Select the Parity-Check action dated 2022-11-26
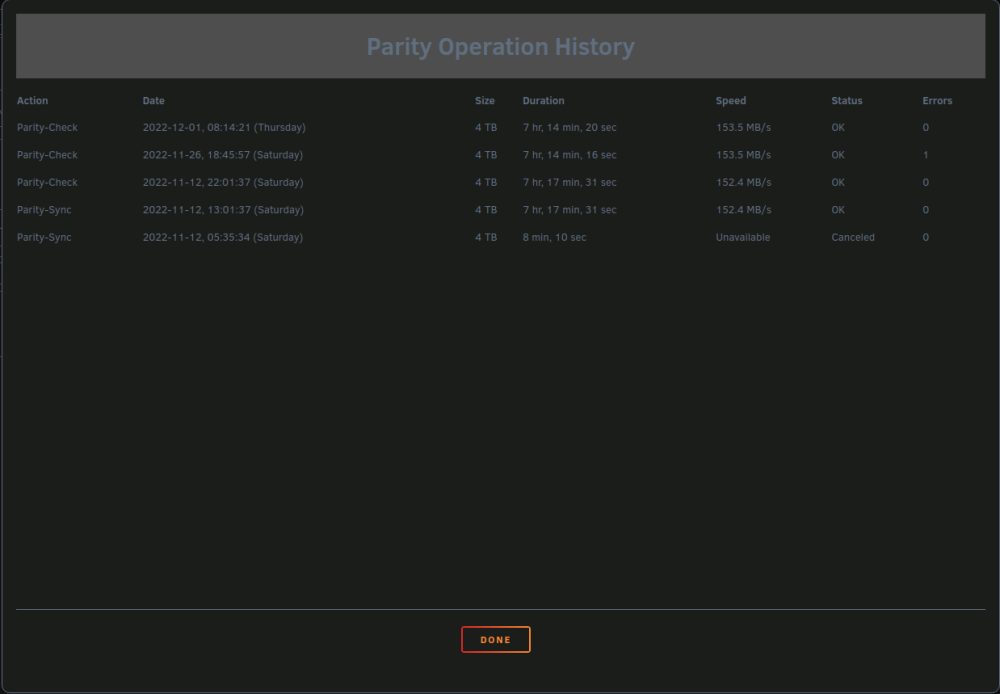The width and height of the screenshot is (1000, 694). (x=47, y=155)
